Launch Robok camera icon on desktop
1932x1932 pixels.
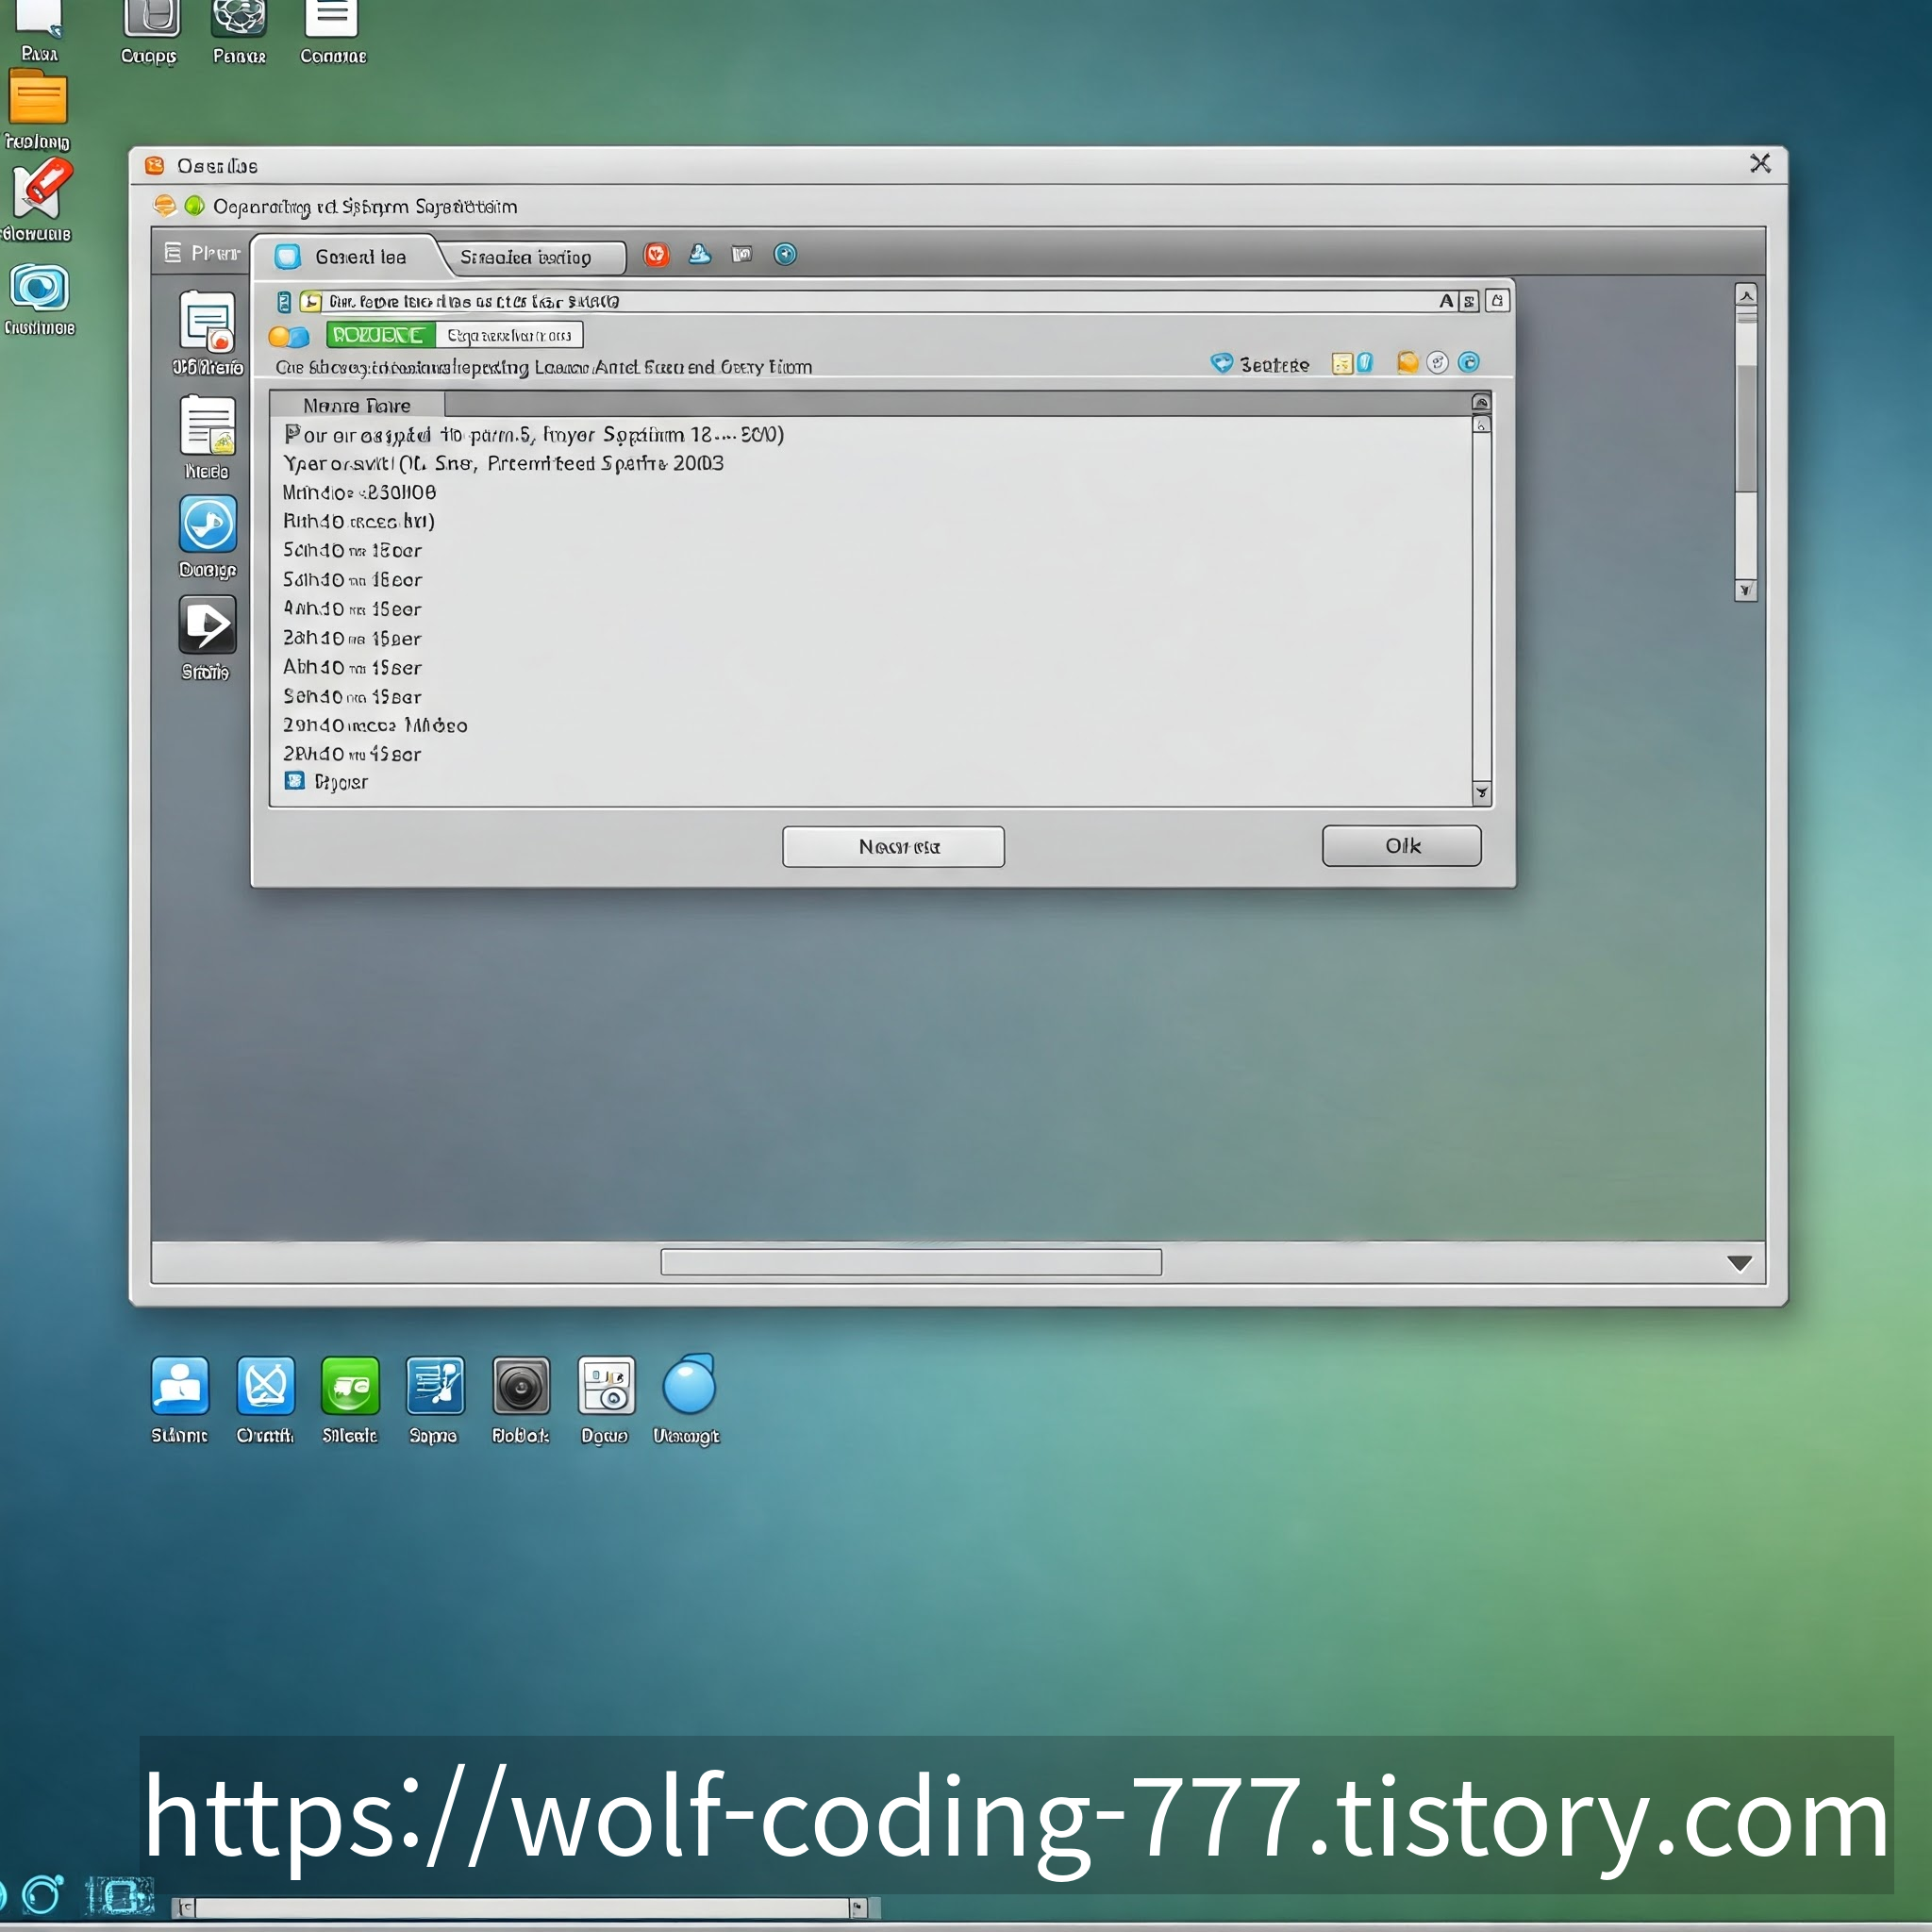pos(521,1386)
